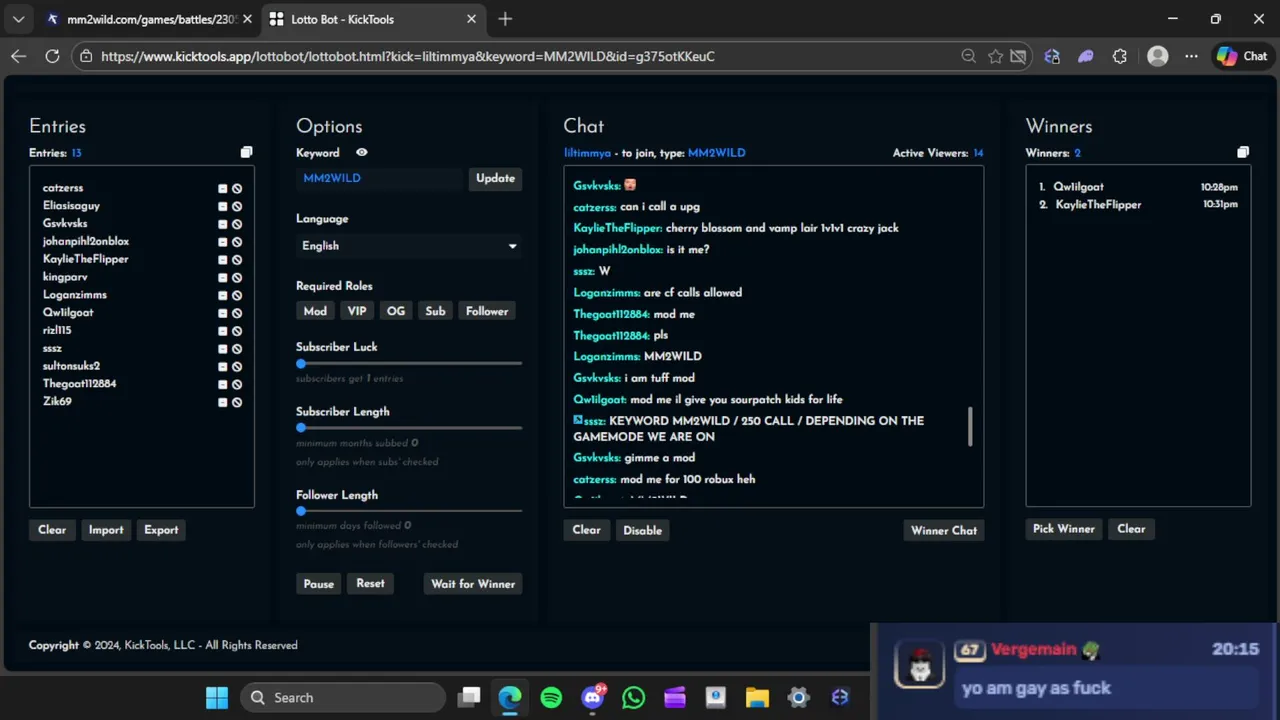Remove catzerss with the minus icon
Image resolution: width=1280 pixels, height=720 pixels.
point(223,188)
